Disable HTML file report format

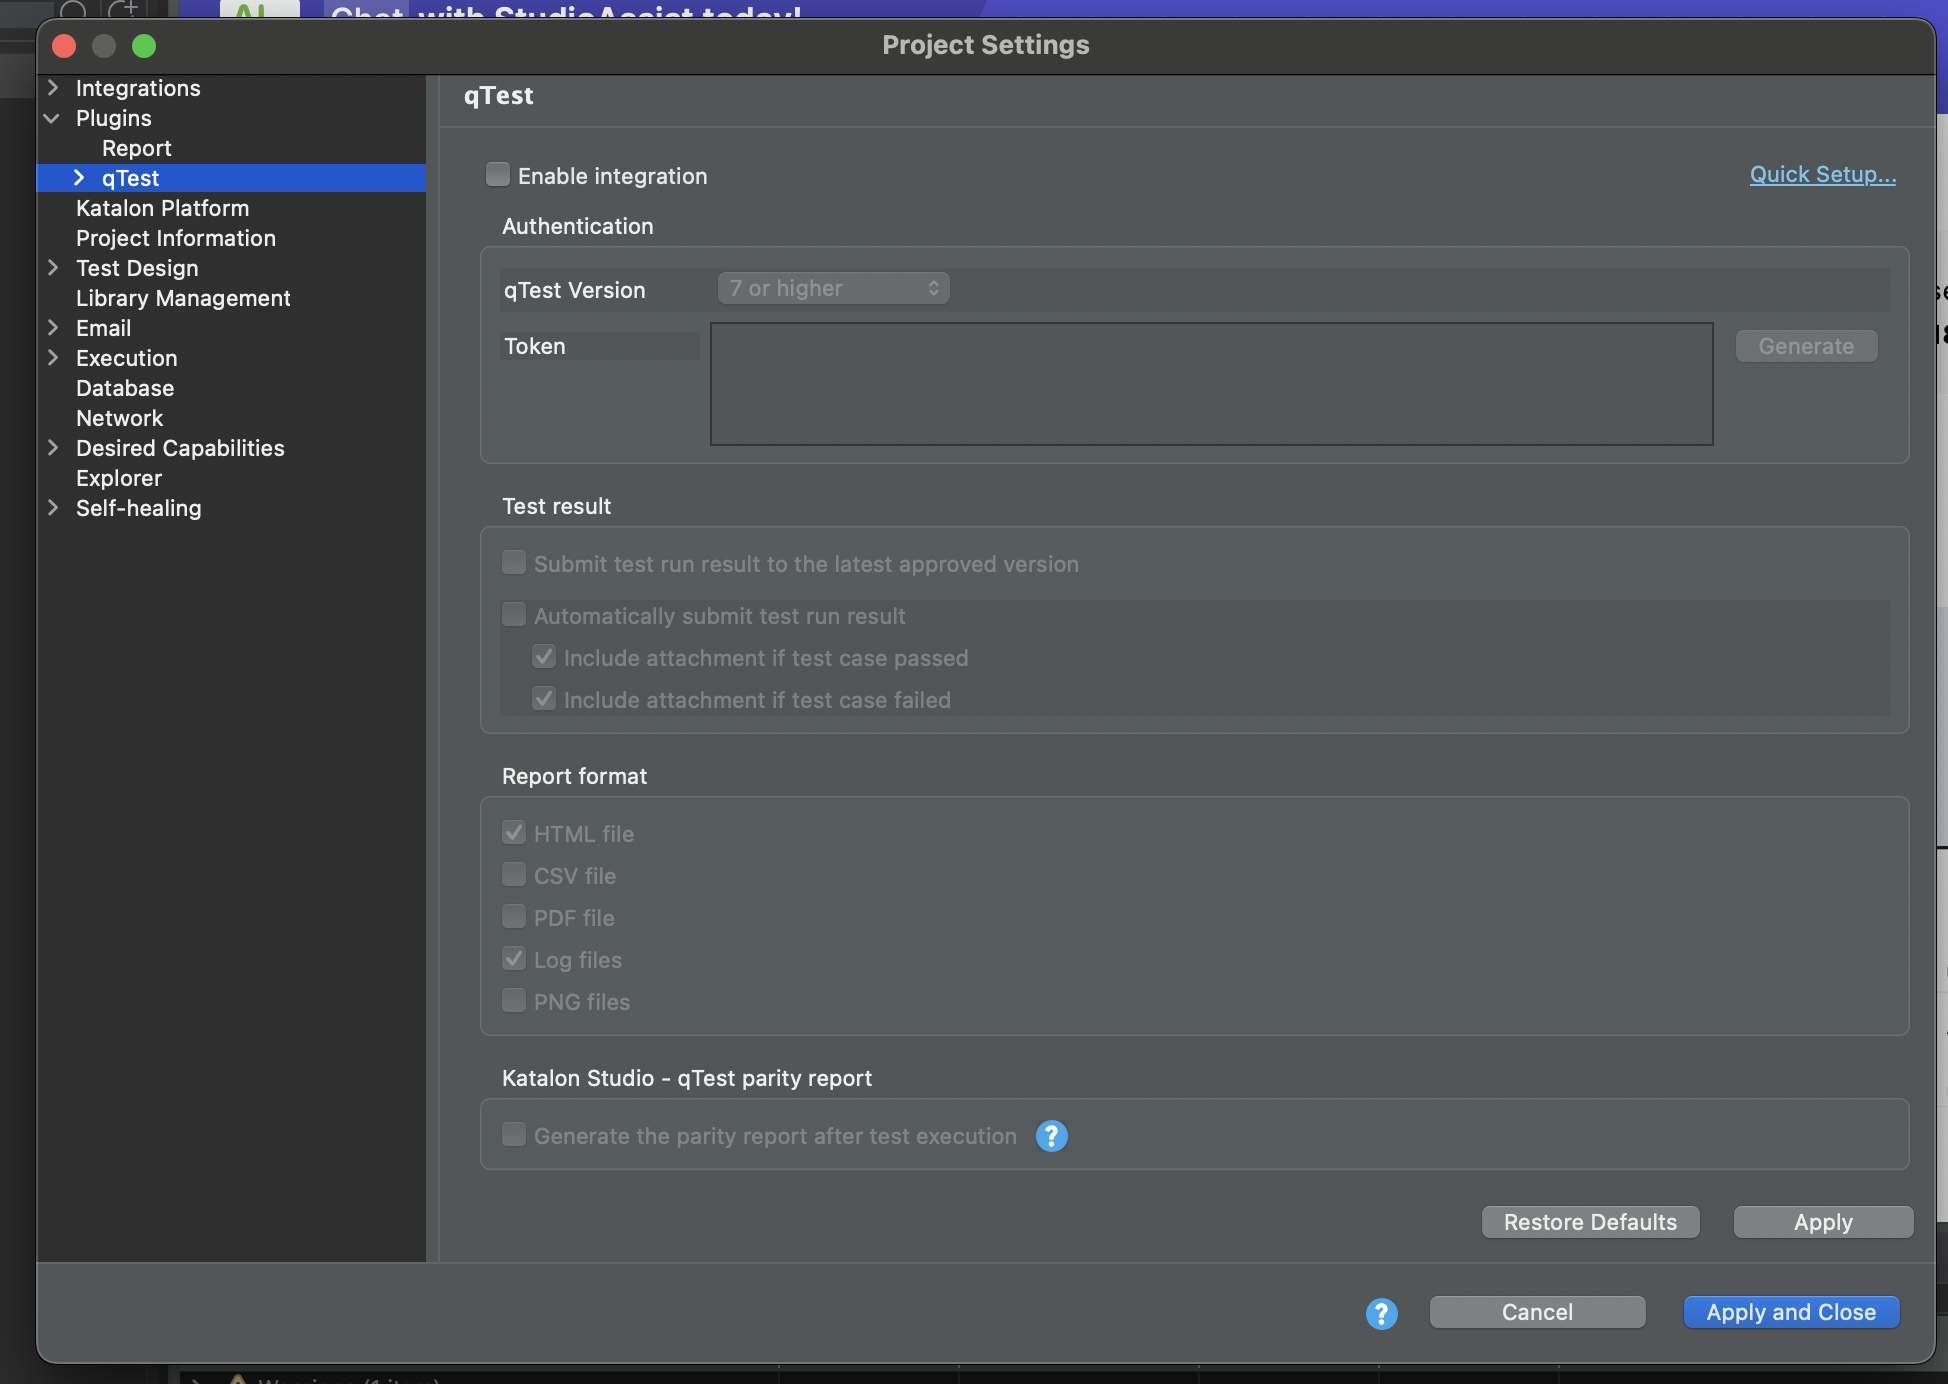[513, 831]
